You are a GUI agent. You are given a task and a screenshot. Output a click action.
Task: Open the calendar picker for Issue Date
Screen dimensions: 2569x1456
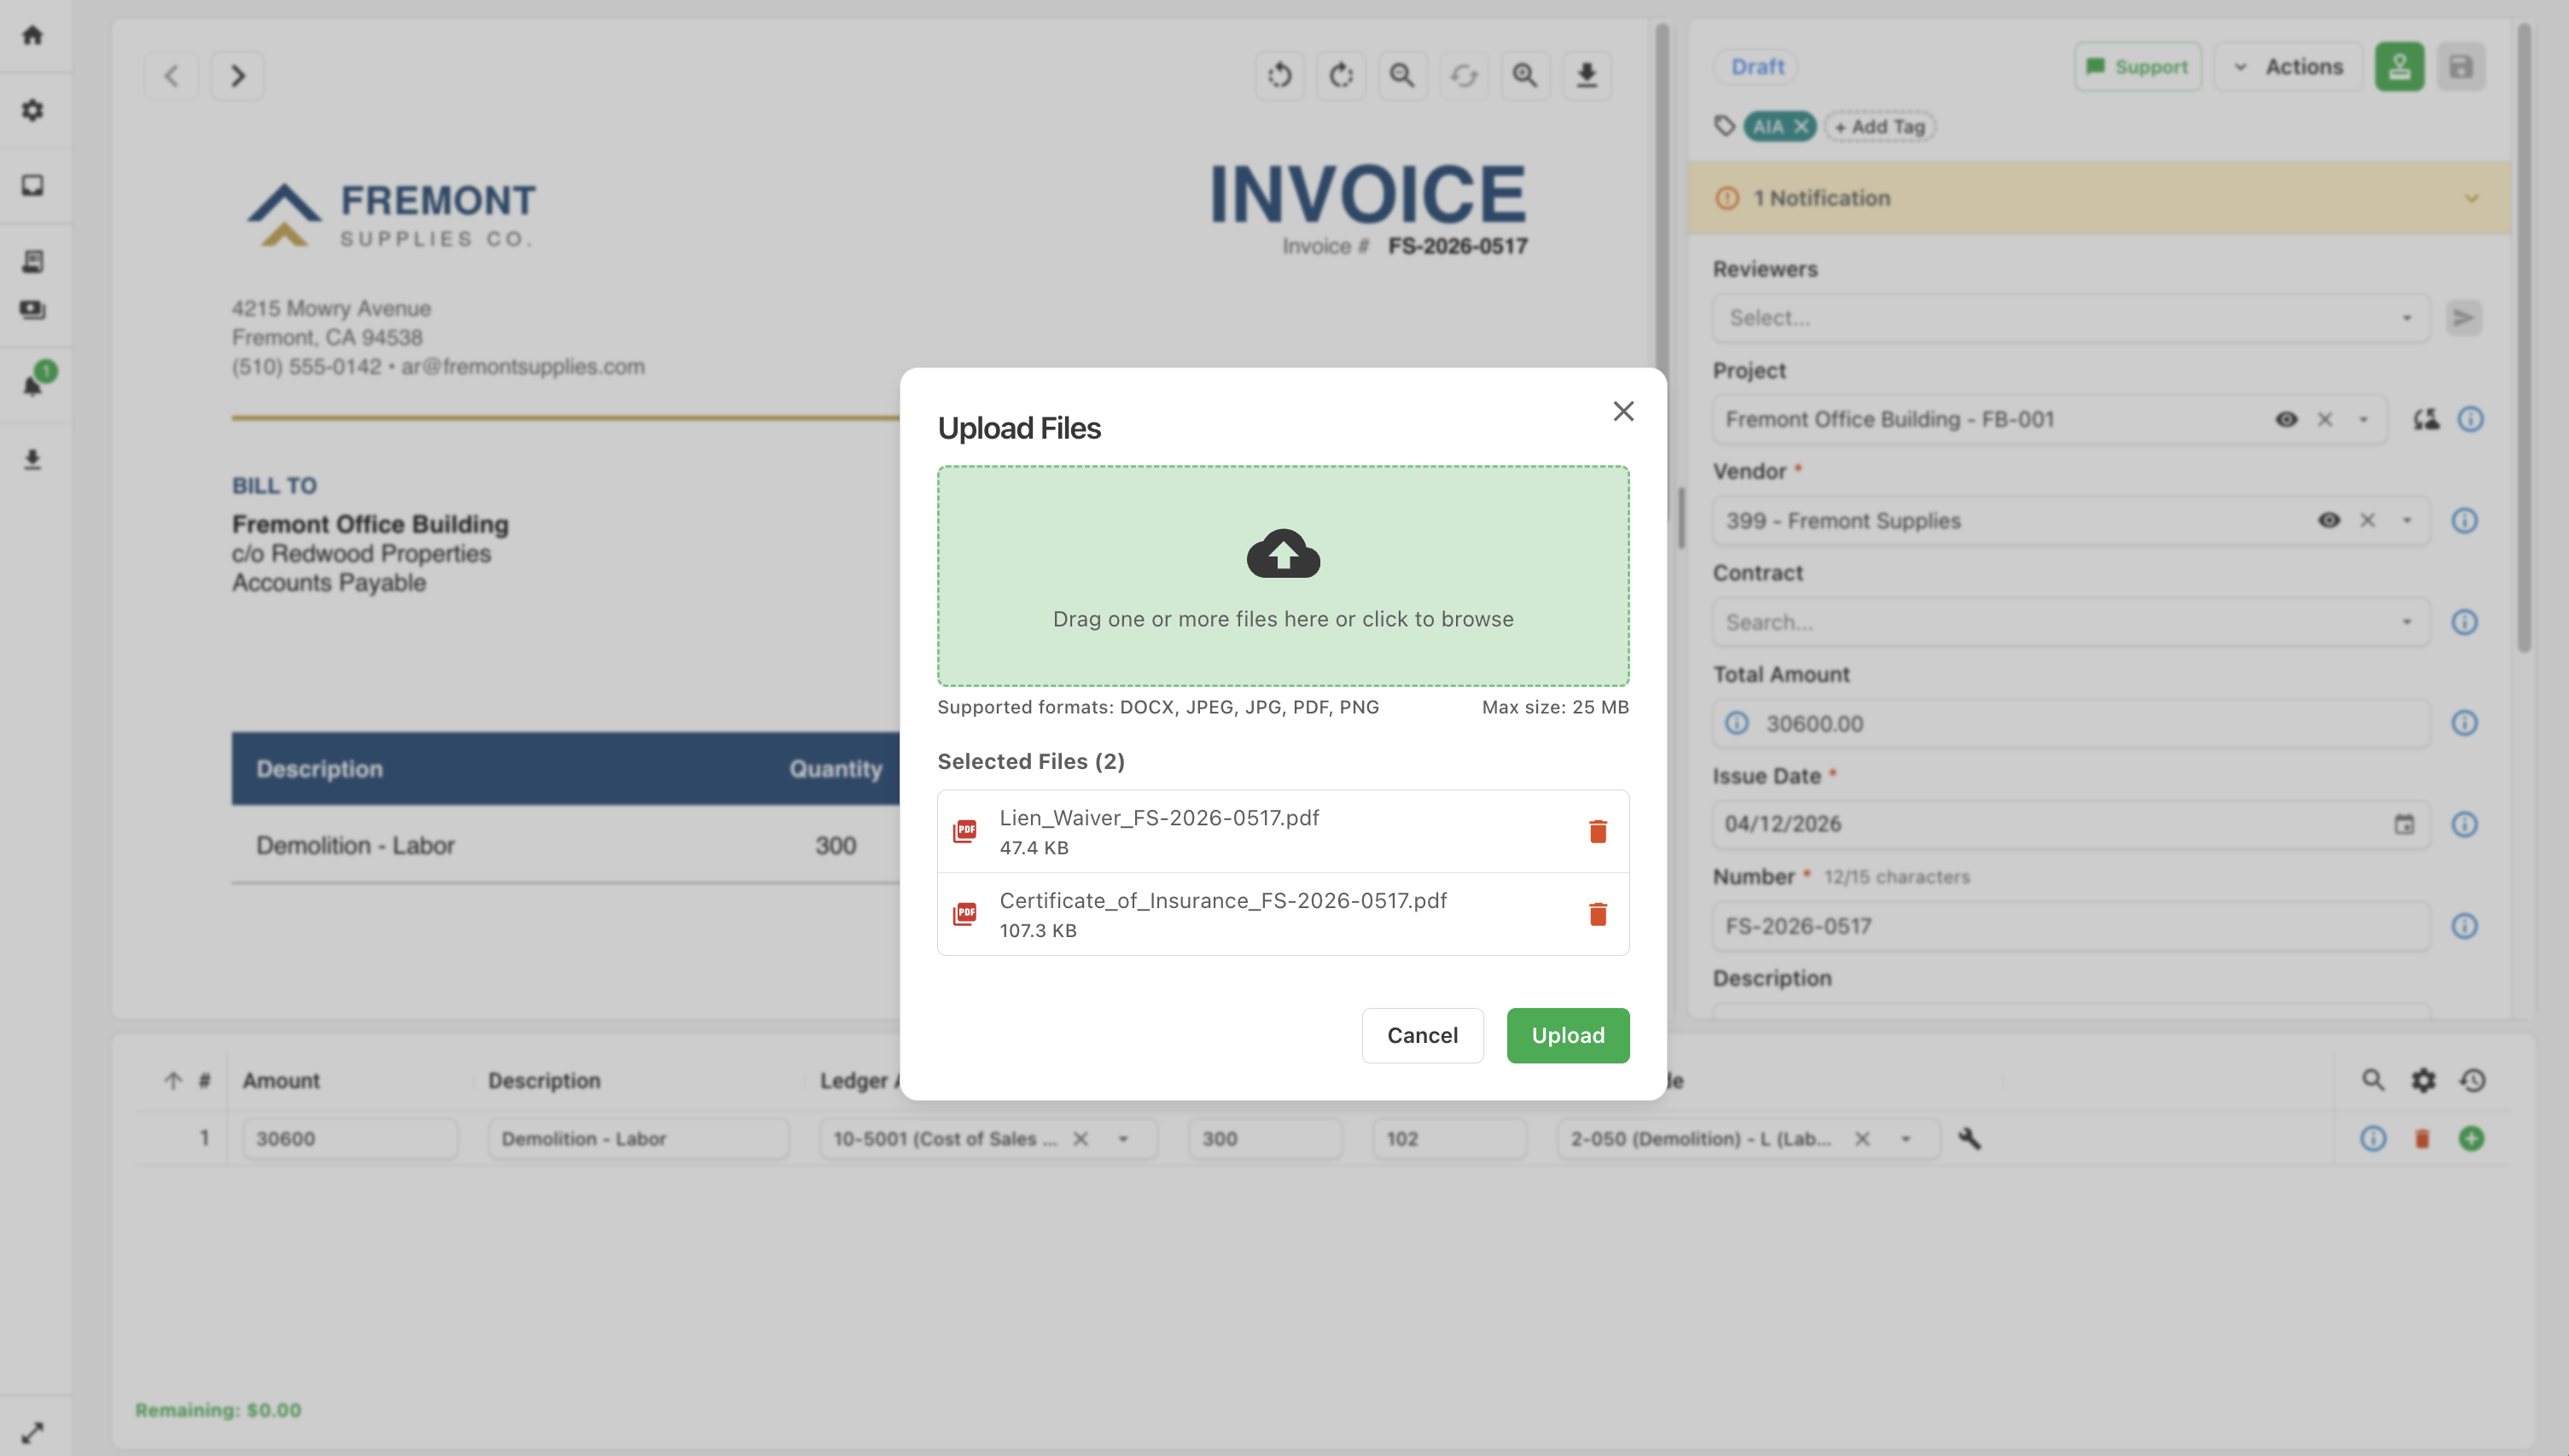[2404, 824]
